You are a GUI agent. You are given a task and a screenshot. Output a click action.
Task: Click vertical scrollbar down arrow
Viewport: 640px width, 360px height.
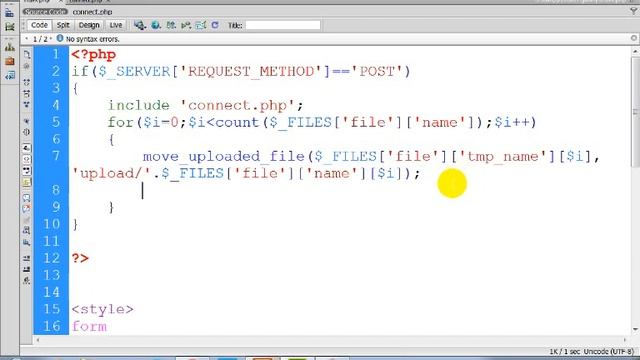pyautogui.click(x=636, y=329)
